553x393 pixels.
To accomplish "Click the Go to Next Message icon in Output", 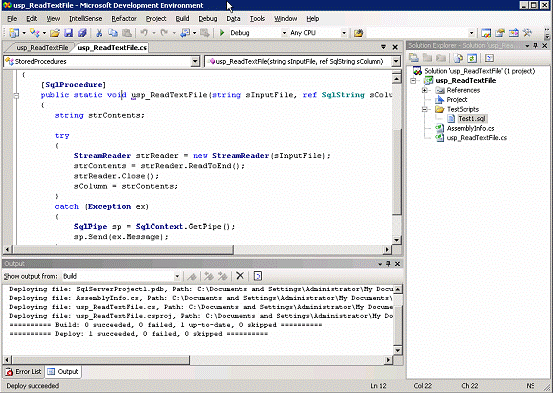I will [222, 276].
